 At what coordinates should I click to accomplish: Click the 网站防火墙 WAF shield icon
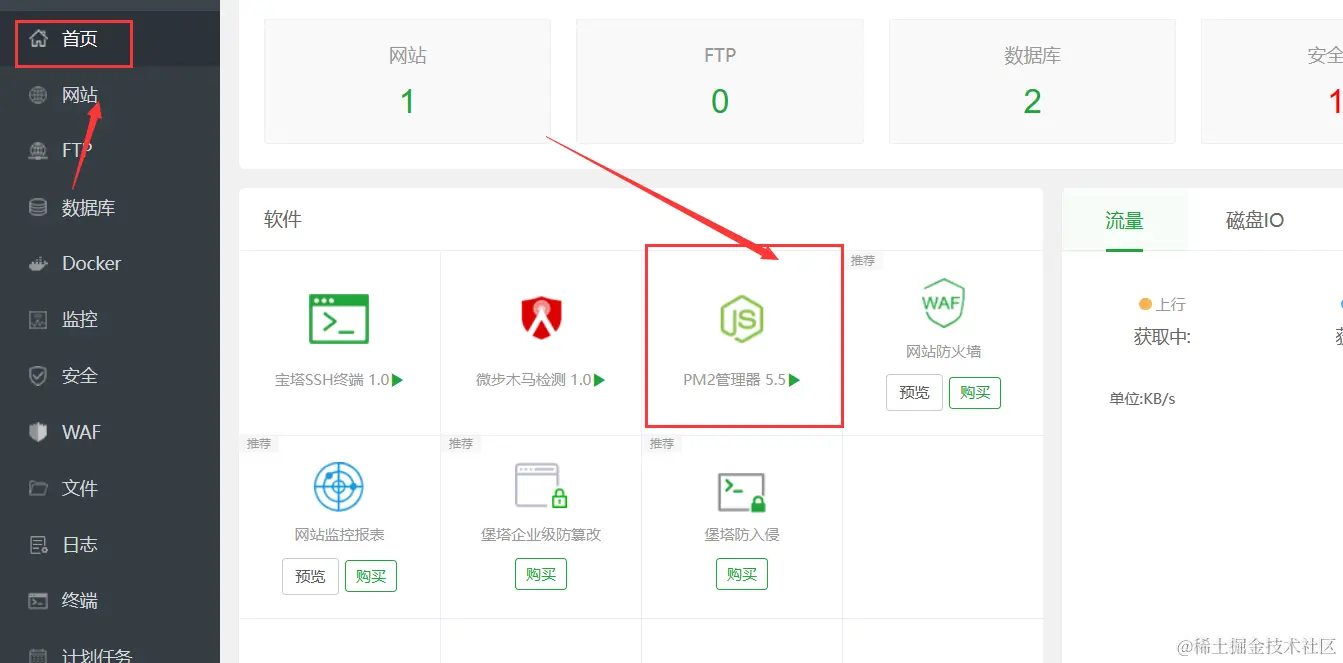pos(943,303)
